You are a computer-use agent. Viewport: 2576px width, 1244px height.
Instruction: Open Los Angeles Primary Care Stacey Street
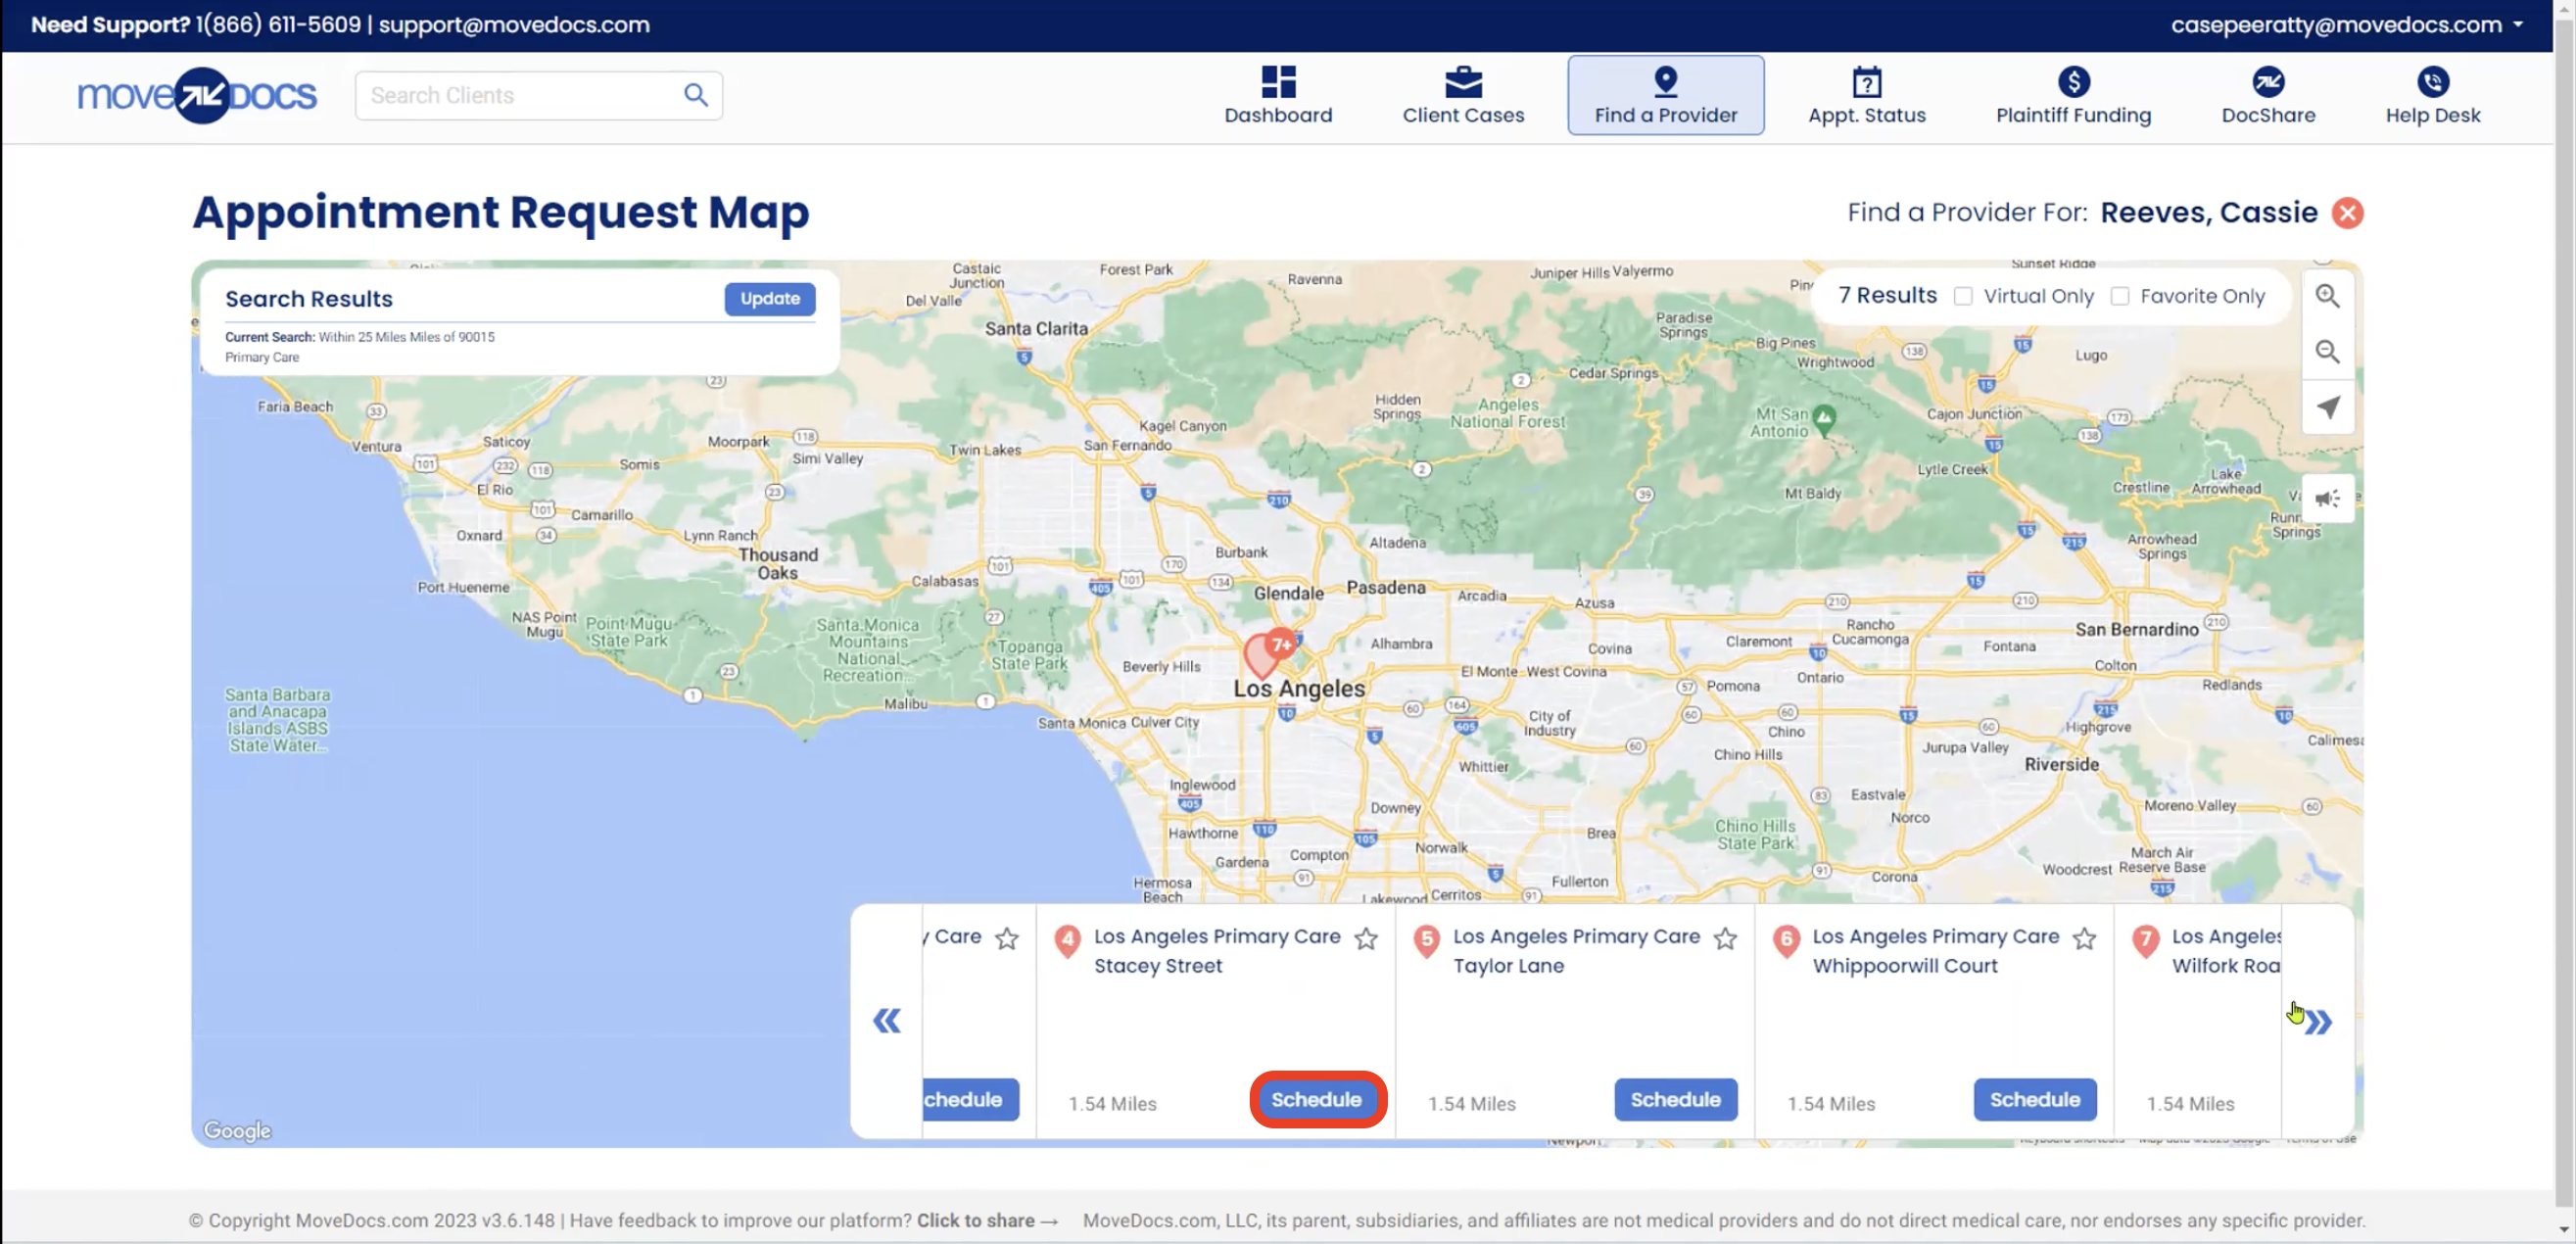(1216, 950)
